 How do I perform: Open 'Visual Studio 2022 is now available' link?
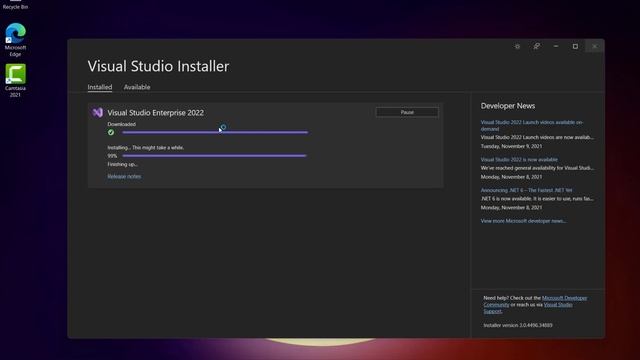pyautogui.click(x=519, y=160)
